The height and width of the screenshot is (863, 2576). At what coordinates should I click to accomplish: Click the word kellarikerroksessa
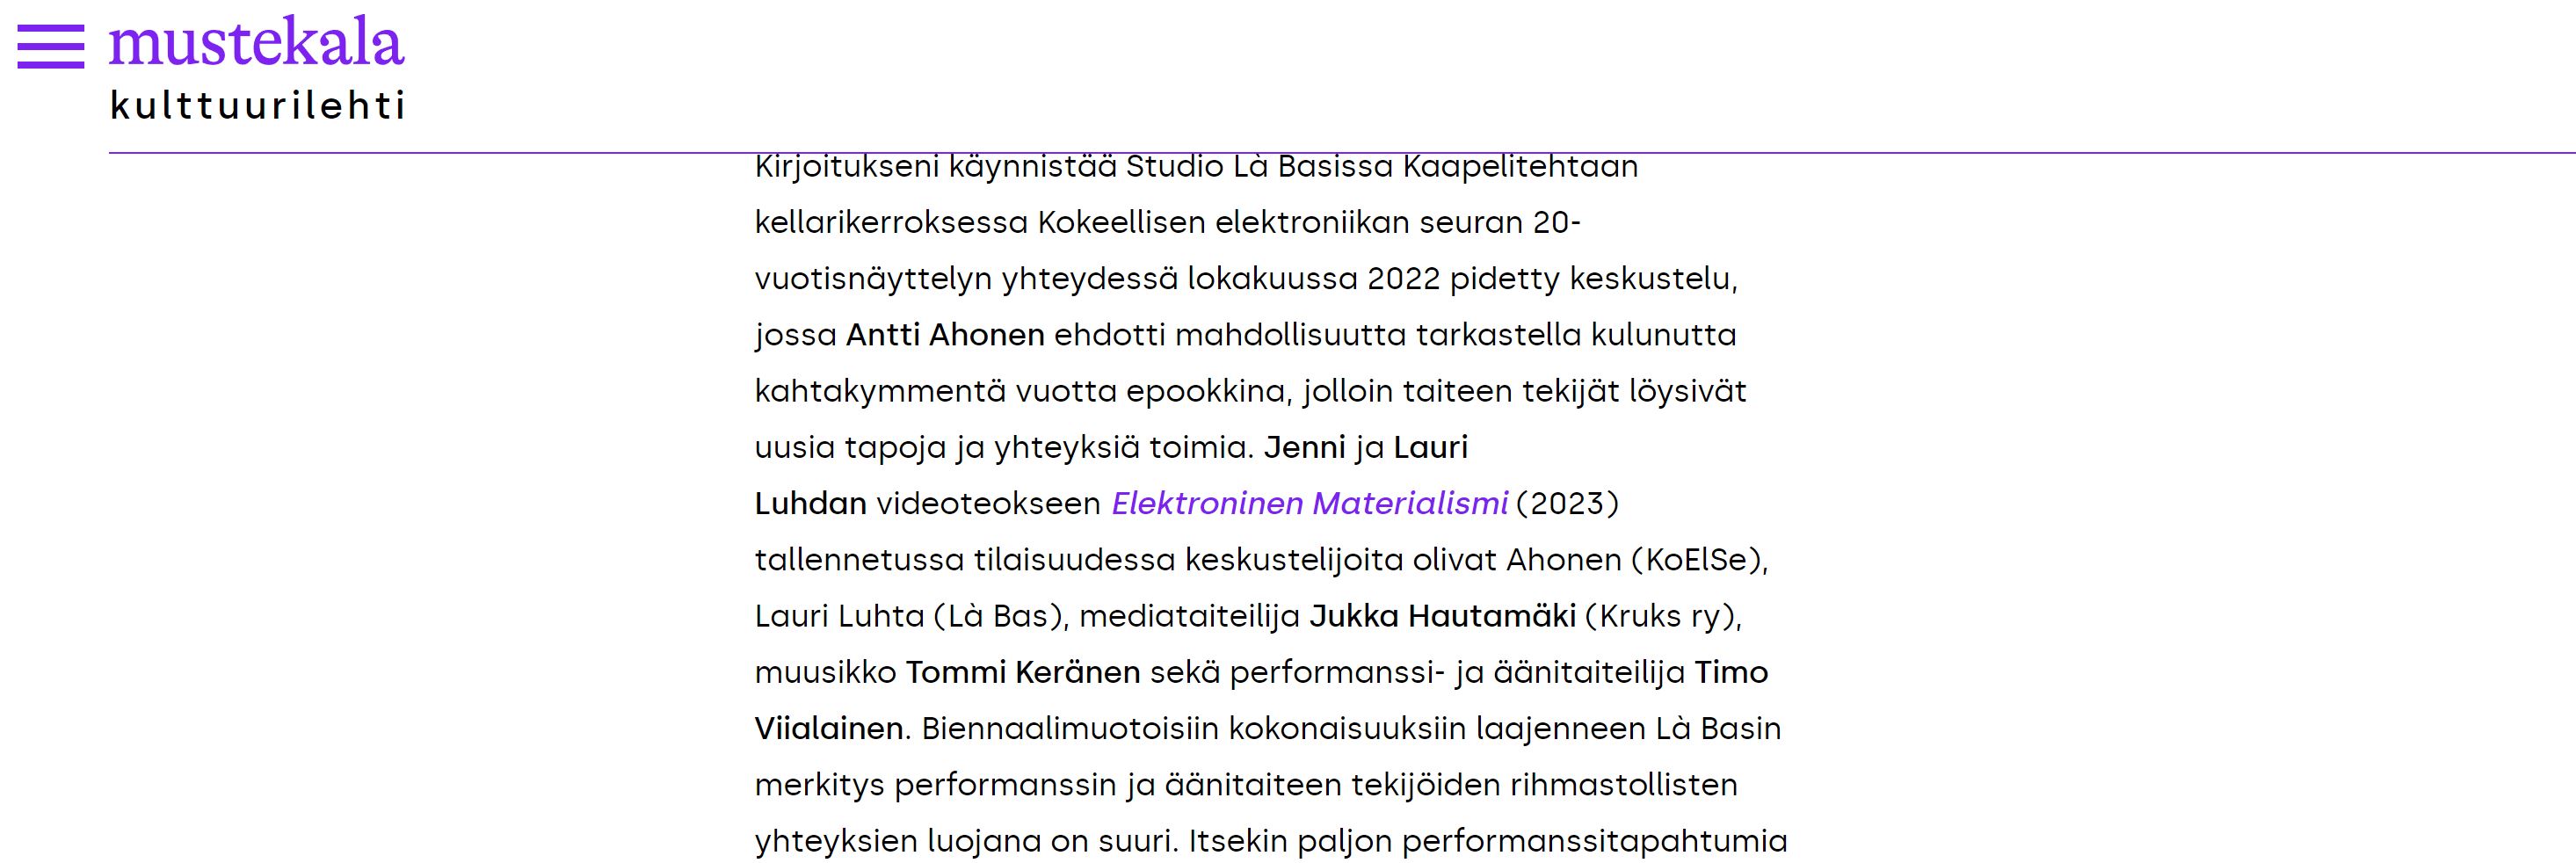coord(891,222)
